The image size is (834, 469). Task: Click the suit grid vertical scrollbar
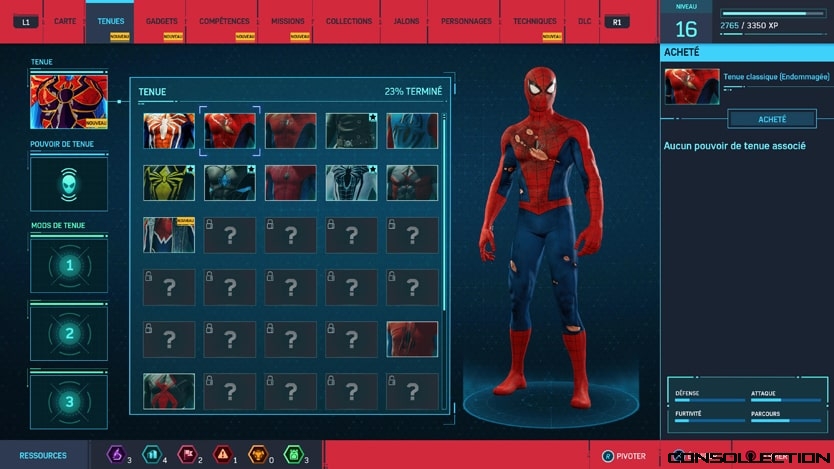(x=445, y=213)
